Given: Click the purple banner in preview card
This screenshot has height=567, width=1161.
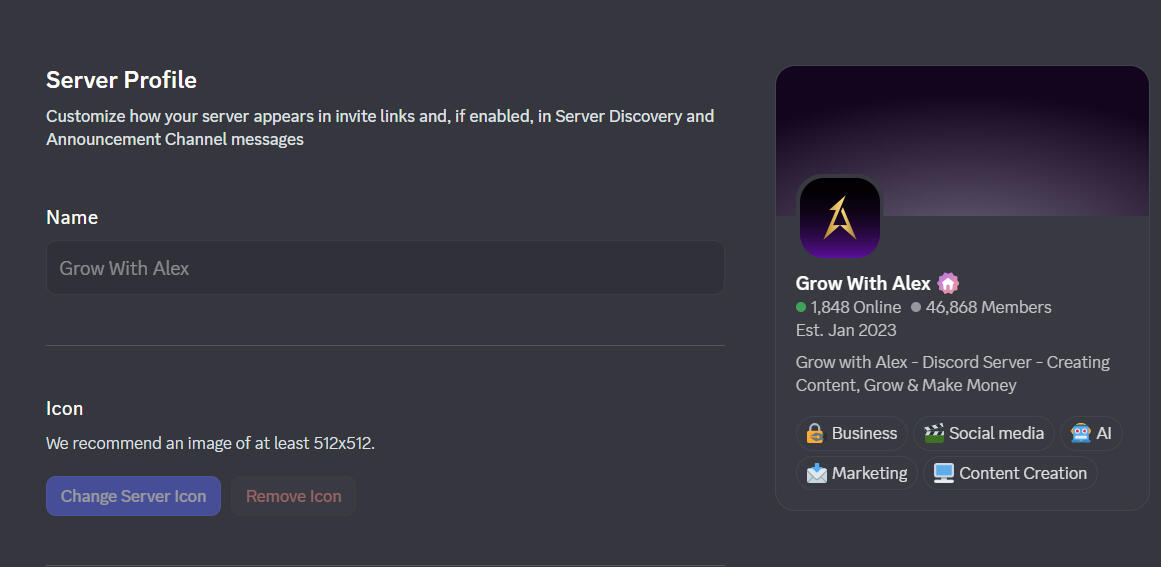Looking at the screenshot, I should tap(1000, 130).
